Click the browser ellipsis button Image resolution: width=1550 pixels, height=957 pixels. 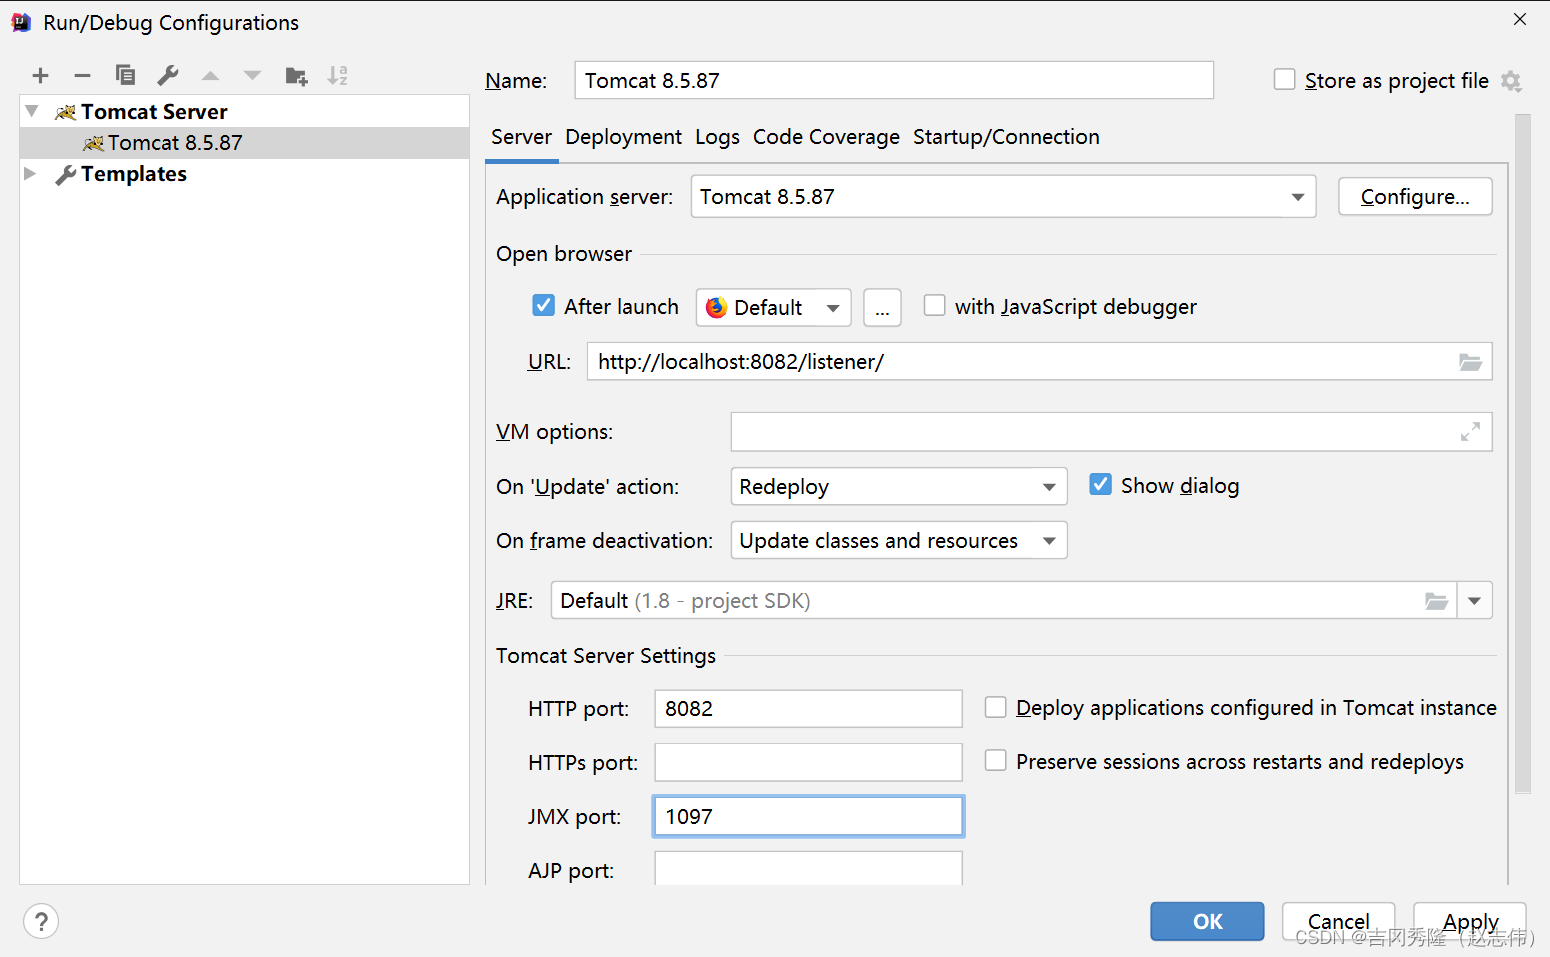pos(882,308)
